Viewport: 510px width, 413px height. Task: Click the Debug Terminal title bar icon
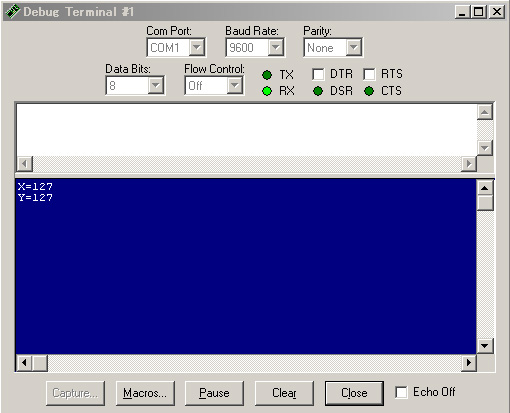click(13, 12)
